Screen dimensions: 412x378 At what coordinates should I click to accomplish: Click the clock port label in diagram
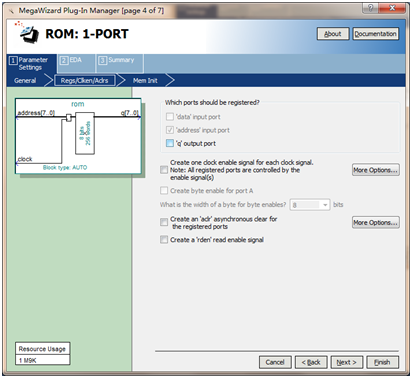(x=25, y=159)
